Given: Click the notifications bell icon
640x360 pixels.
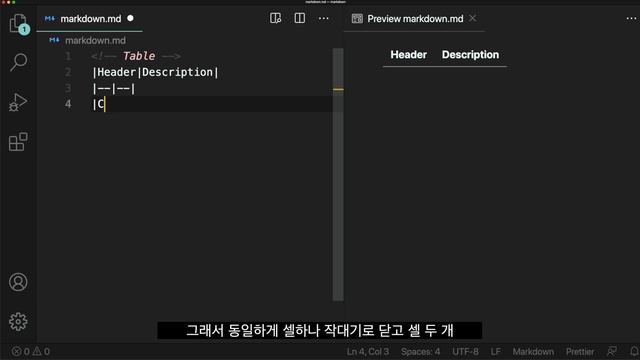Looking at the screenshot, I should click(x=634, y=351).
